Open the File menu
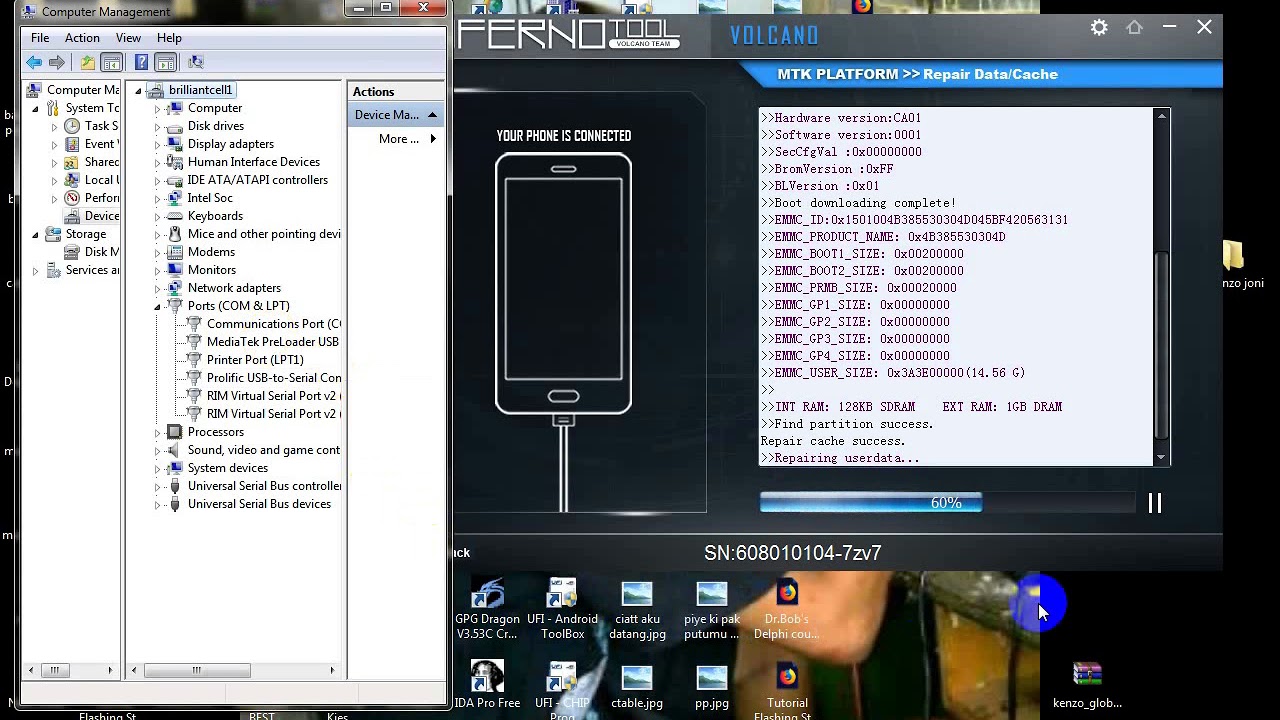Viewport: 1280px width, 720px height. point(40,38)
